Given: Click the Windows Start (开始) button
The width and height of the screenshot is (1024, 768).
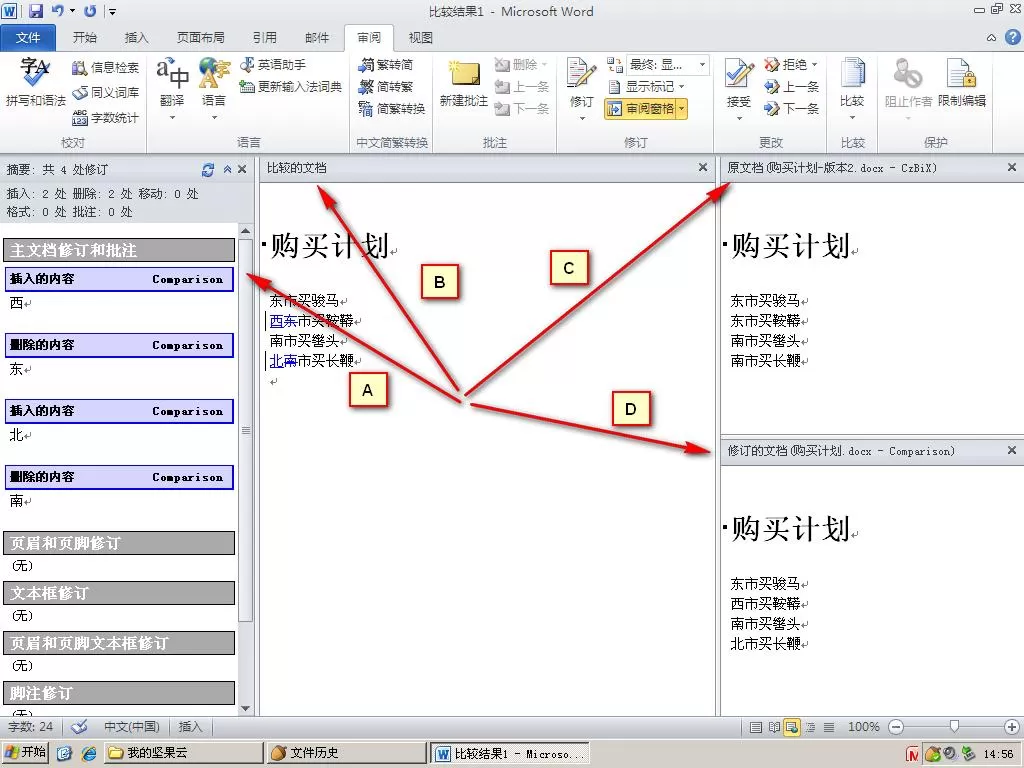Looking at the screenshot, I should (26, 753).
